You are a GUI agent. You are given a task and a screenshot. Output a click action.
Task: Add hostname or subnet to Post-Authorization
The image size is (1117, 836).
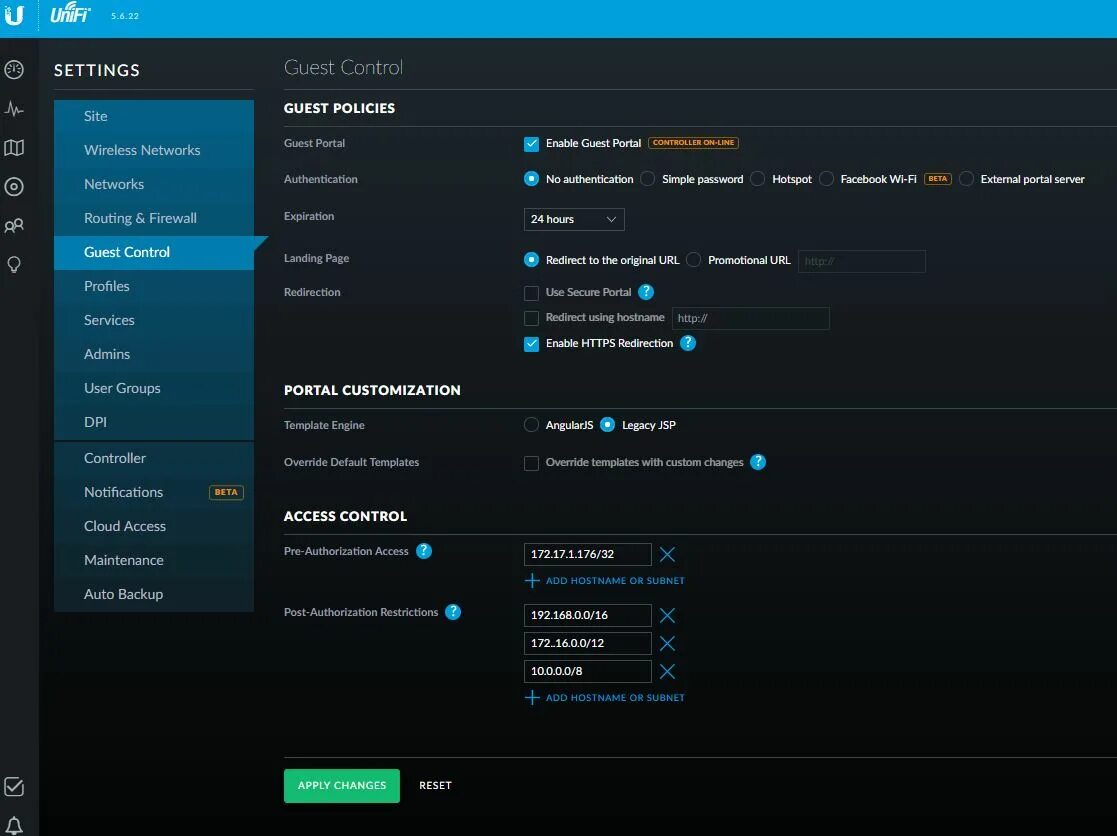(x=605, y=698)
